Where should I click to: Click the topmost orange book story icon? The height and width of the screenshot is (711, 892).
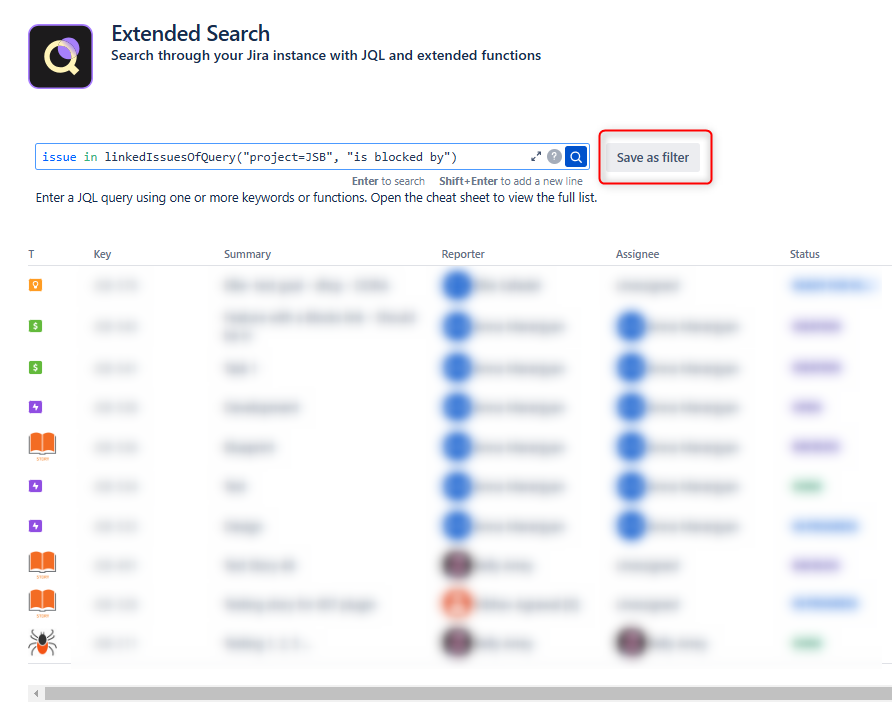pyautogui.click(x=42, y=446)
